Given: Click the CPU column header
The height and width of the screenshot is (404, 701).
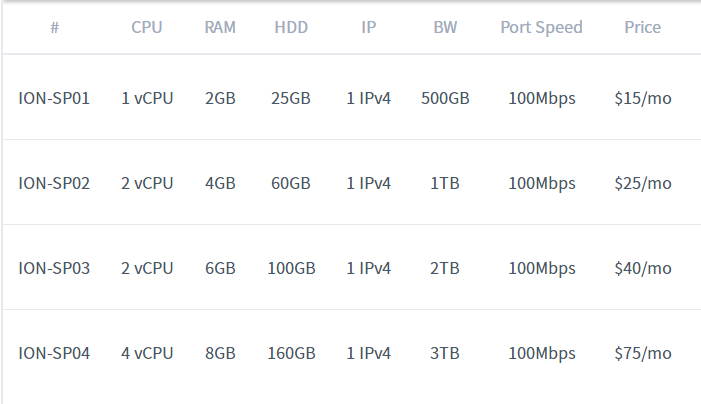Looking at the screenshot, I should pyautogui.click(x=147, y=27).
